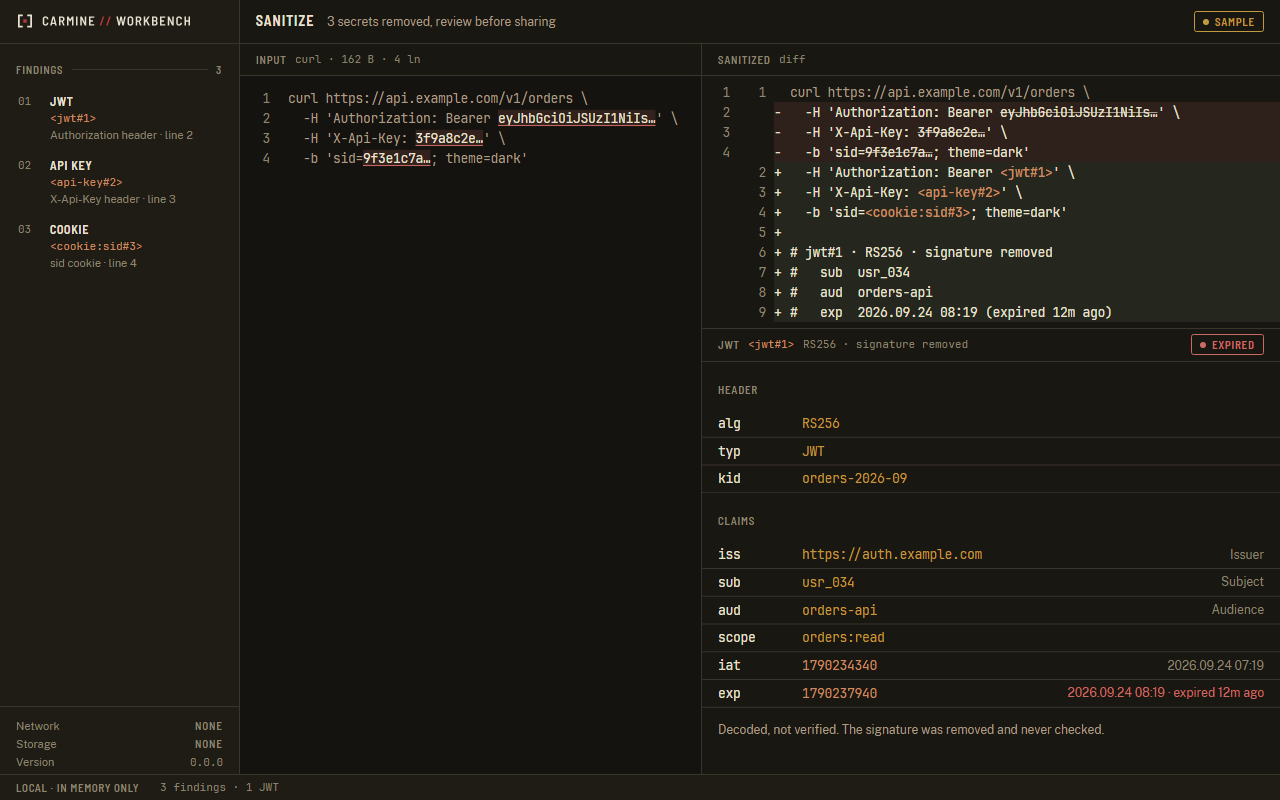Click the Version 0.0.0 row
The width and height of the screenshot is (1280, 800).
click(x=119, y=762)
